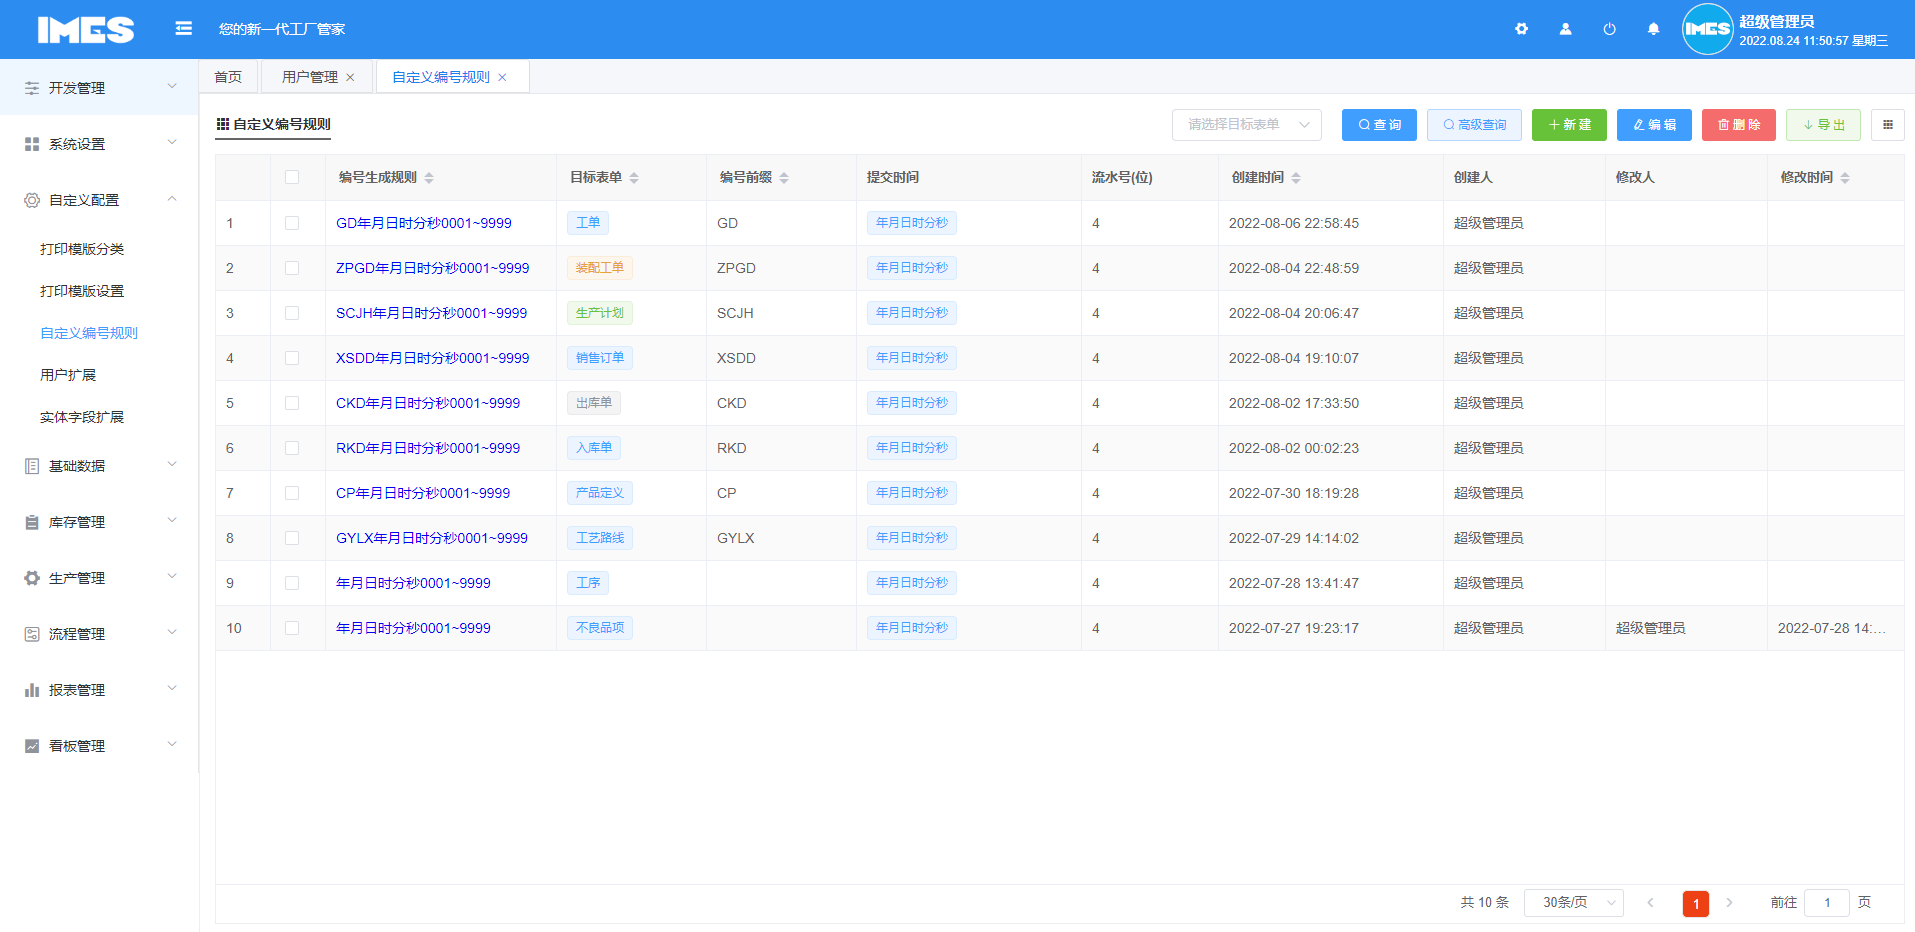The width and height of the screenshot is (1915, 932).
Task: Open the settings gear icon in header
Action: (1521, 29)
